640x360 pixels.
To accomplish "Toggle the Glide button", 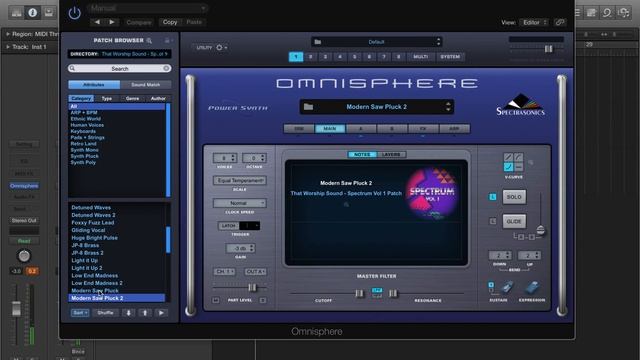I will 514,221.
